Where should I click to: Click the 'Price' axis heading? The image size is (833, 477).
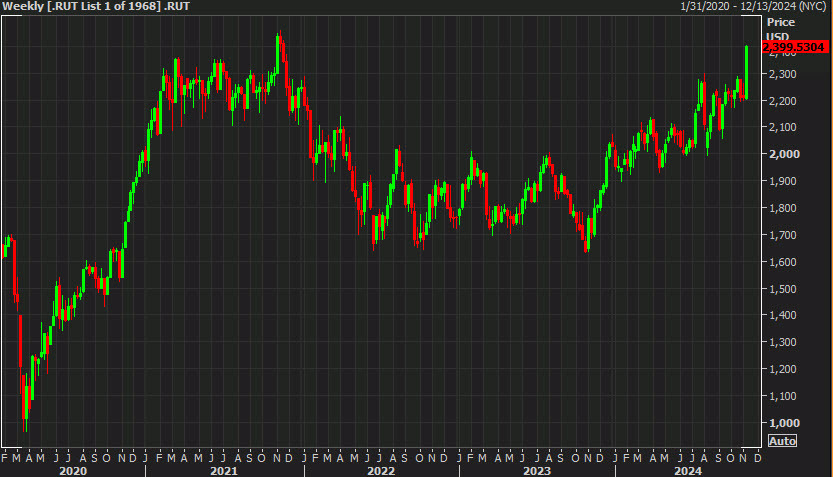pos(780,22)
